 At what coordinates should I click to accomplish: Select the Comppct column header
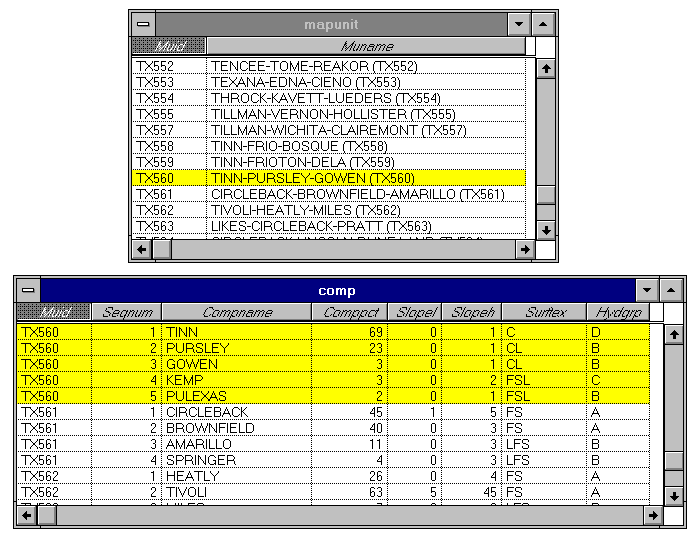click(x=349, y=312)
